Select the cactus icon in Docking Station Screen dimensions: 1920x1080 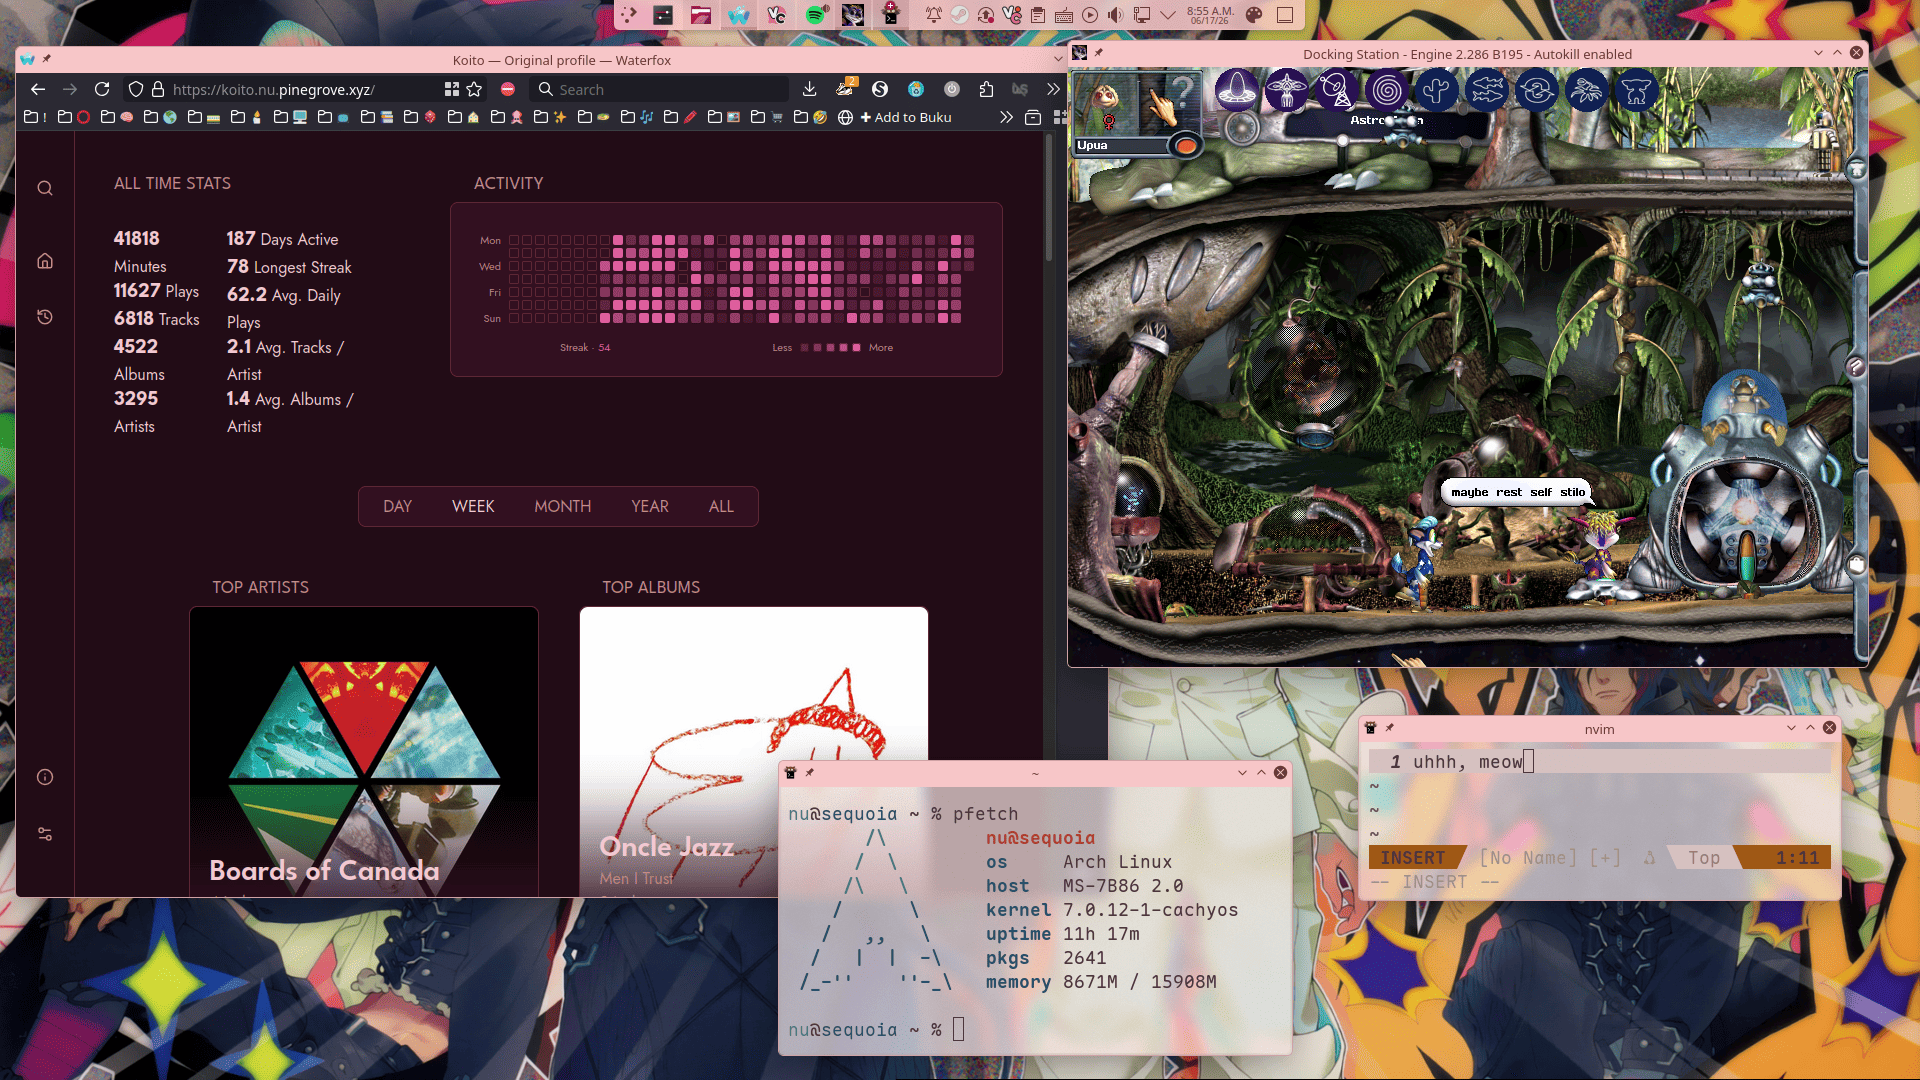[1437, 91]
